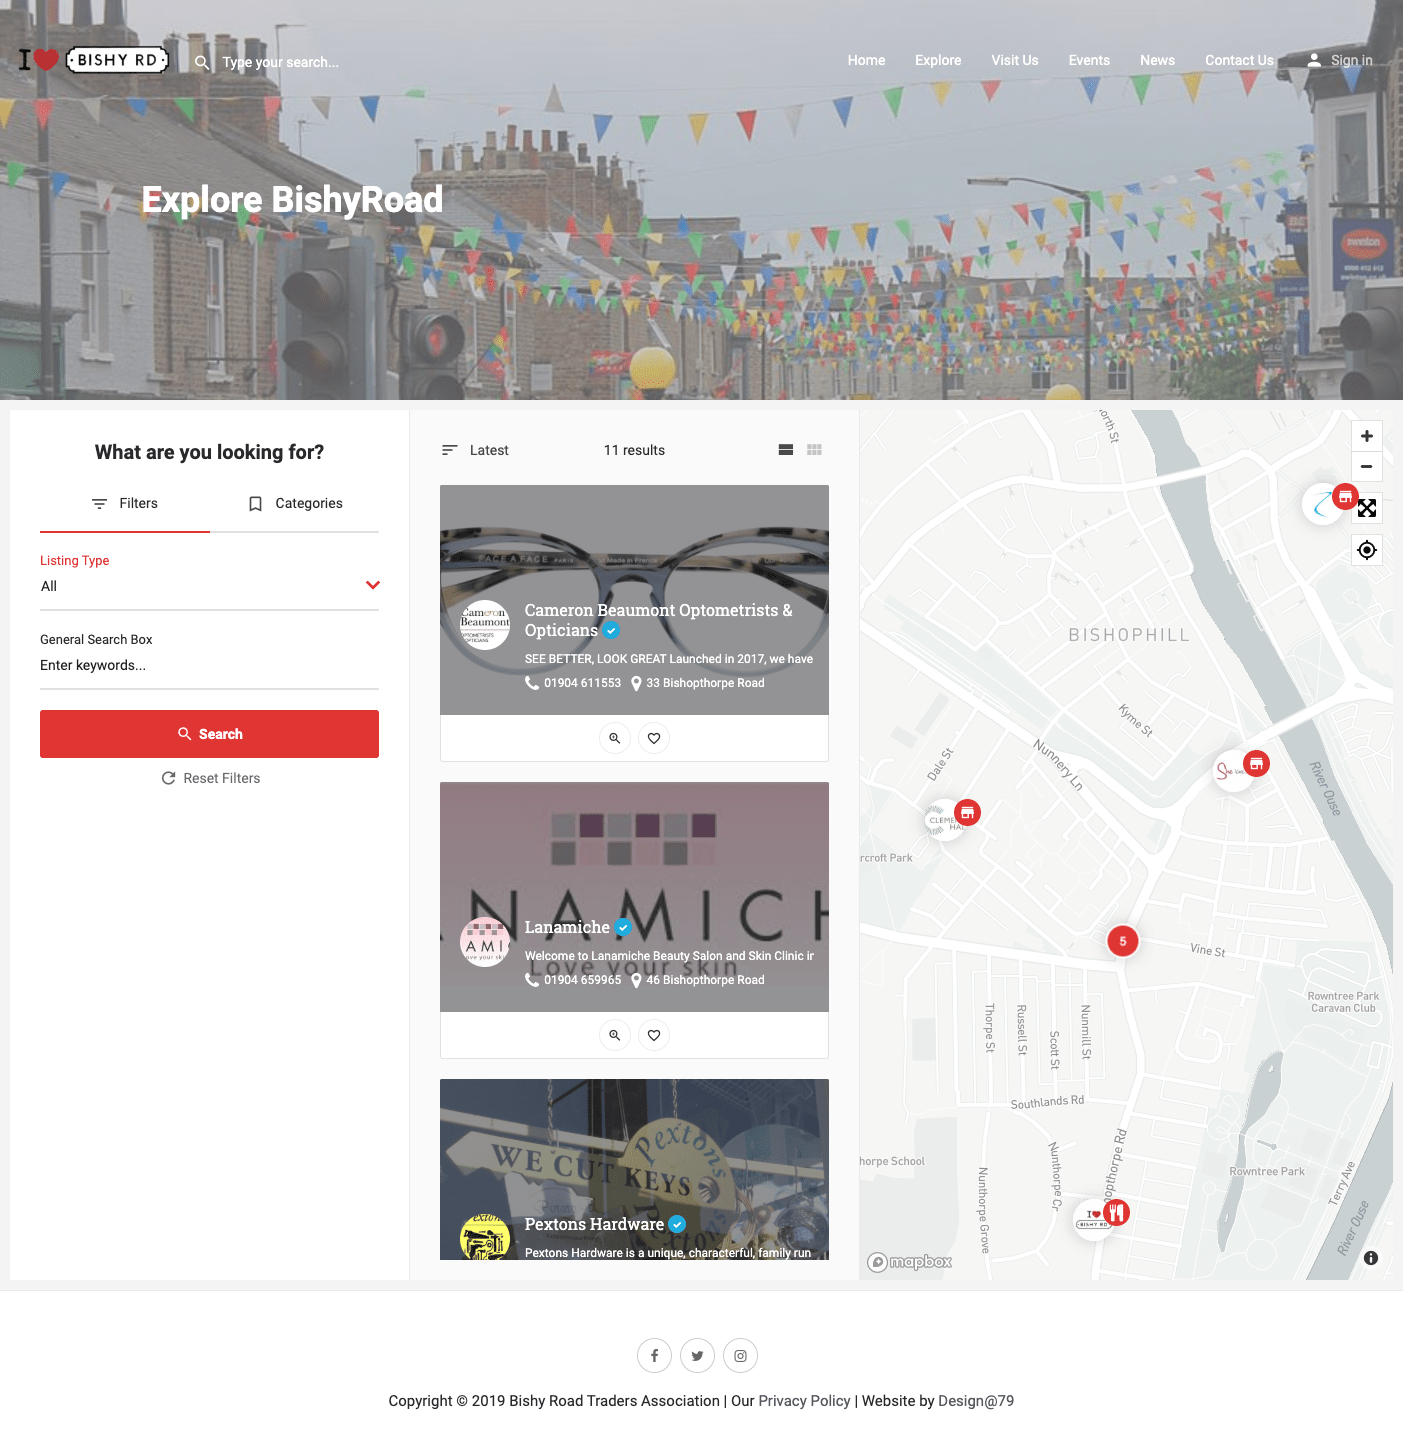The image size is (1403, 1447).
Task: Focus the General Search Box keywords field
Action: pos(209,666)
